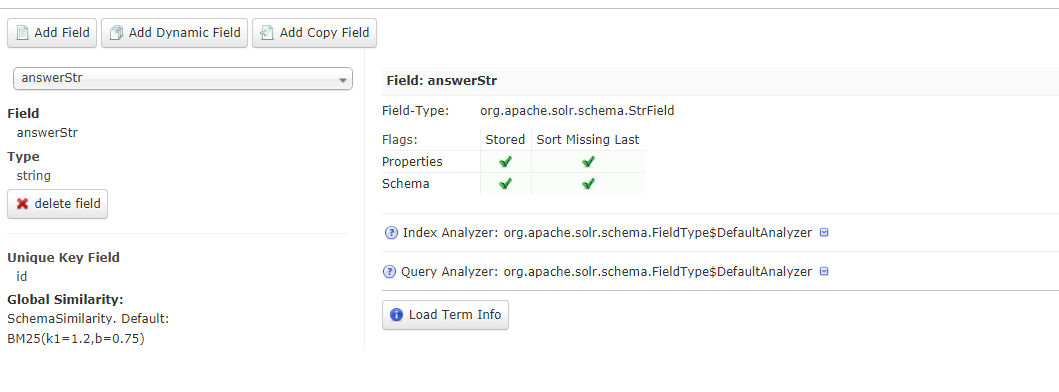
Task: Click the Add Copy Field button
Action: 314,32
